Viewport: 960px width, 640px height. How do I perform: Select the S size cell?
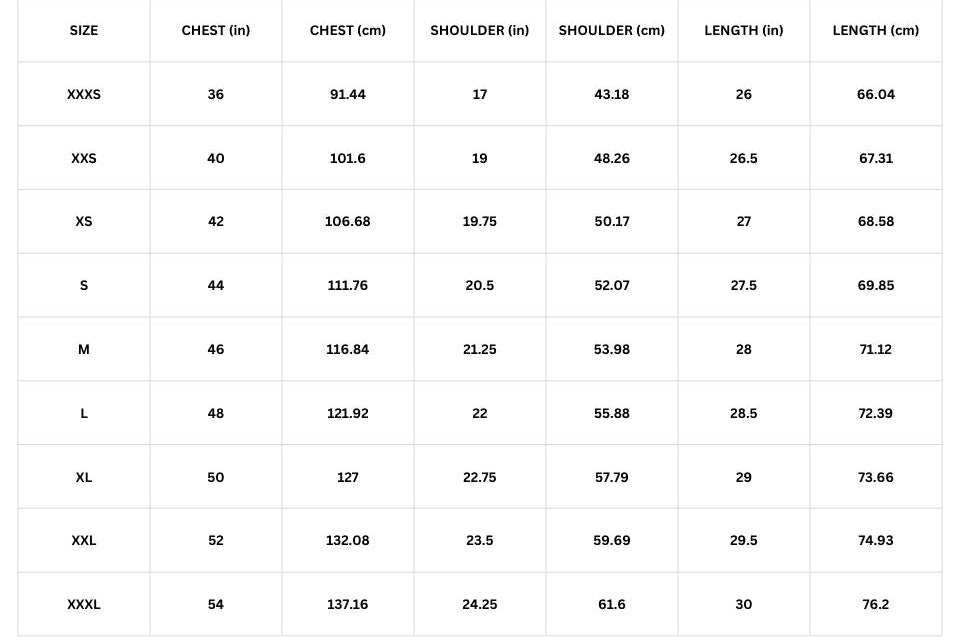[x=84, y=285]
